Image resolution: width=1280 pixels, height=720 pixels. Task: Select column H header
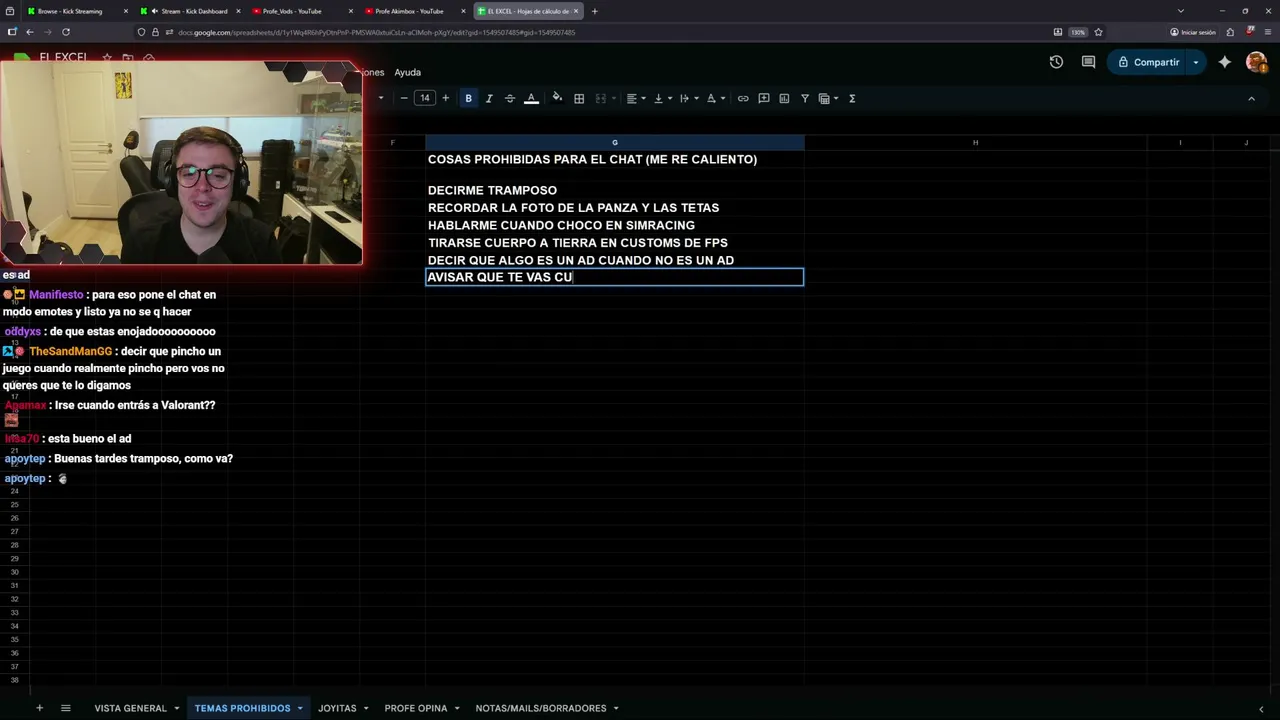[975, 142]
